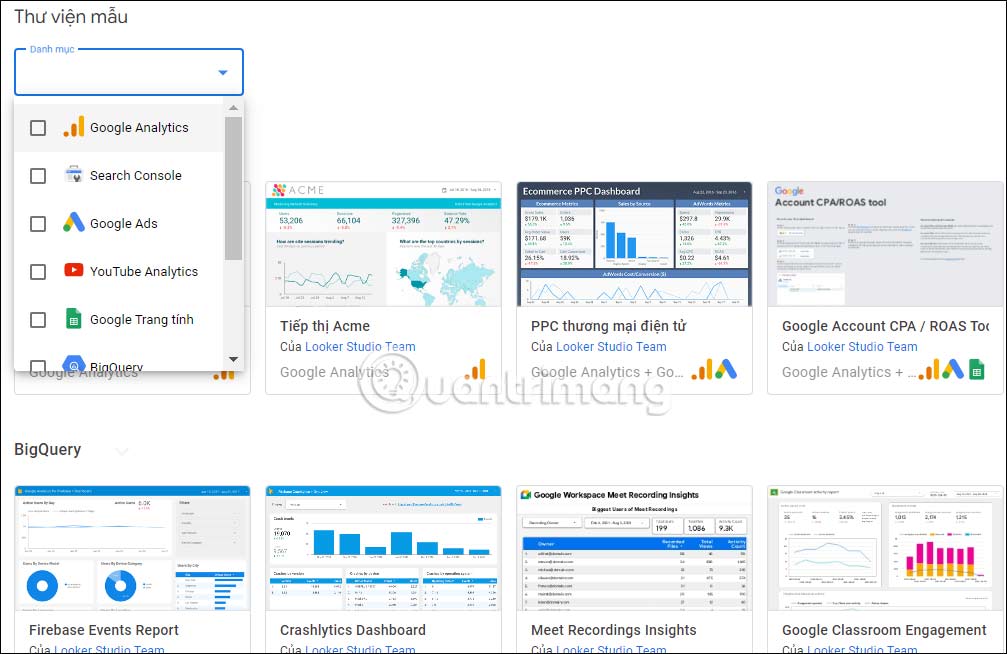Click the green Google Sheets icon in dropdown

tap(74, 318)
